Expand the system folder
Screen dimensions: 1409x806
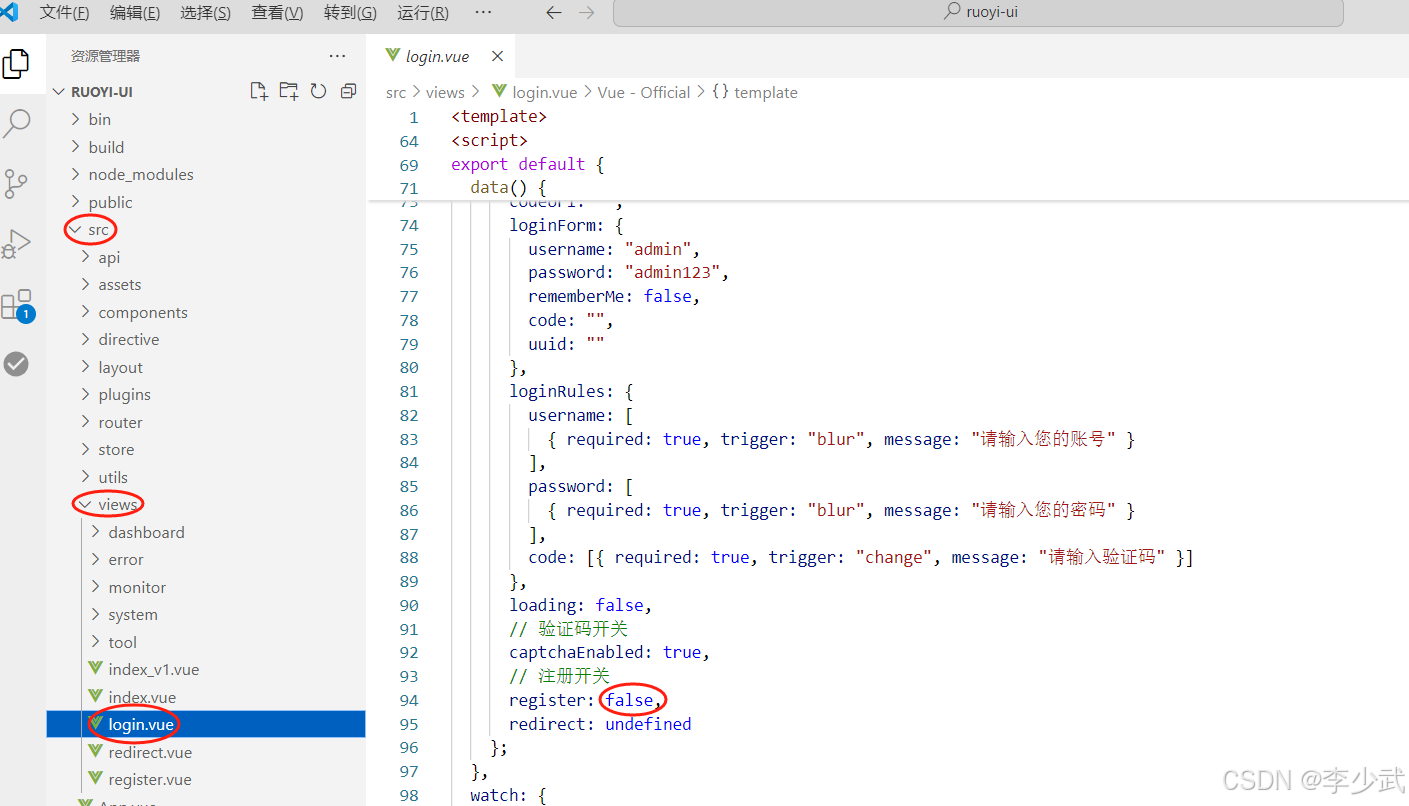(x=206, y=614)
